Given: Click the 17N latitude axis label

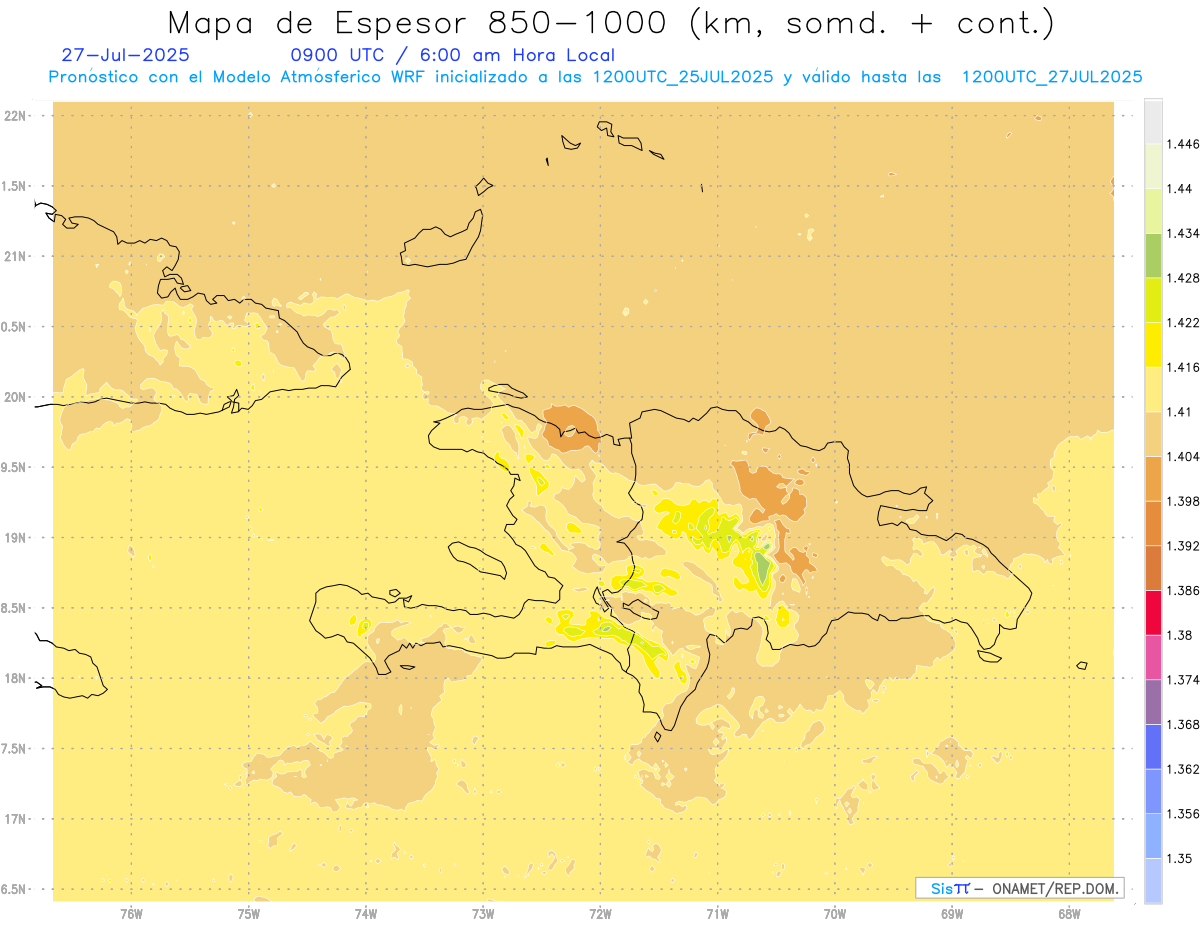Looking at the screenshot, I should 17,819.
